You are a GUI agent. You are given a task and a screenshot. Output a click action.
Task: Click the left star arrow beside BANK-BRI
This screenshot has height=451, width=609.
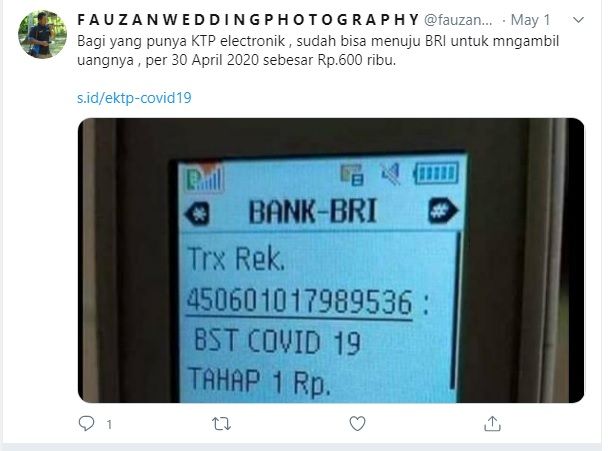pos(198,213)
